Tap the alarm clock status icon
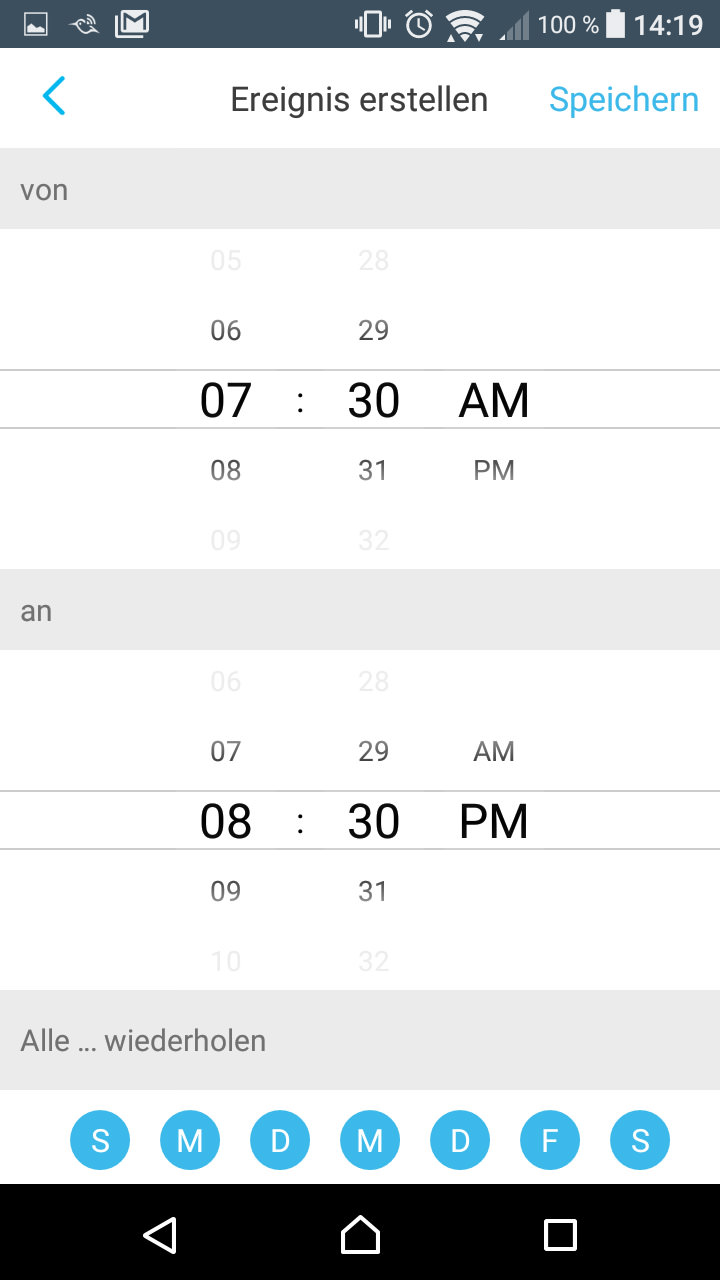 tap(419, 24)
